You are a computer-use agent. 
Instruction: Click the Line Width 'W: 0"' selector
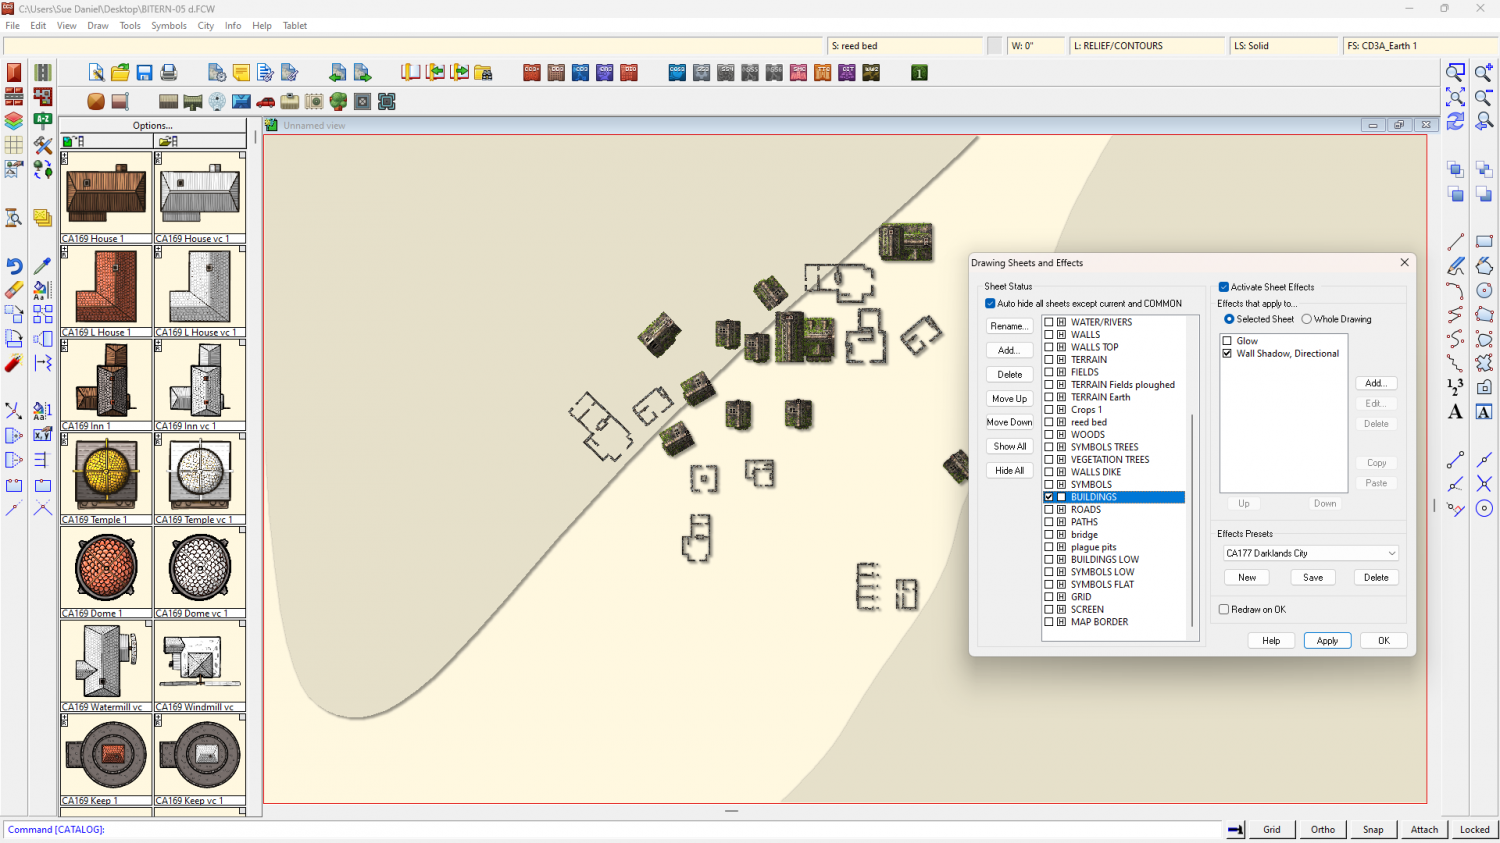click(x=1035, y=46)
